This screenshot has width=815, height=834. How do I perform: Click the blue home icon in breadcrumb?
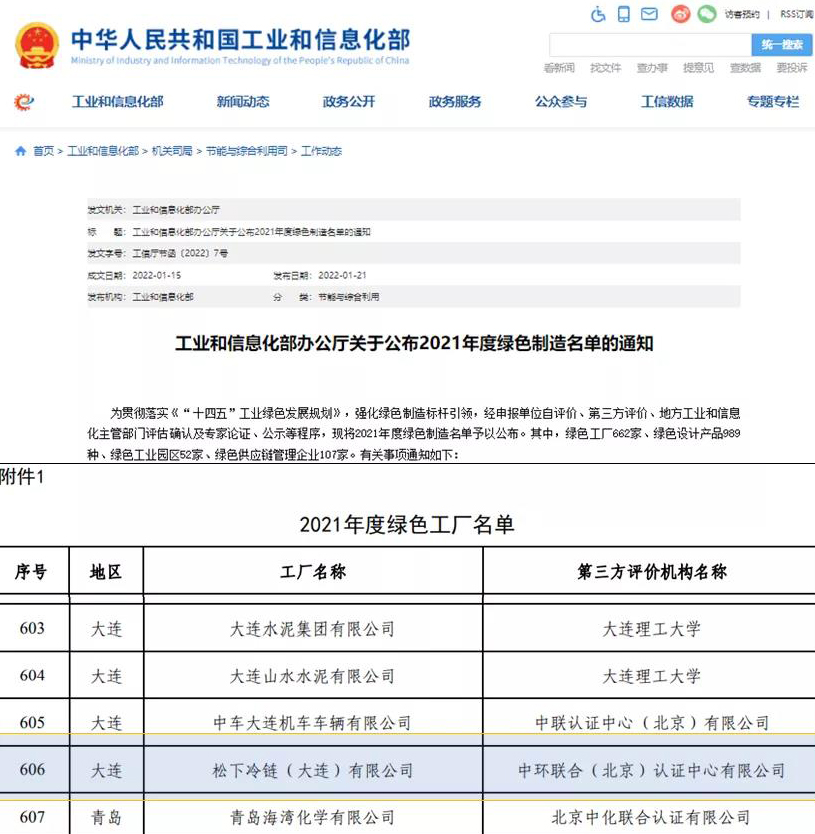(x=21, y=151)
